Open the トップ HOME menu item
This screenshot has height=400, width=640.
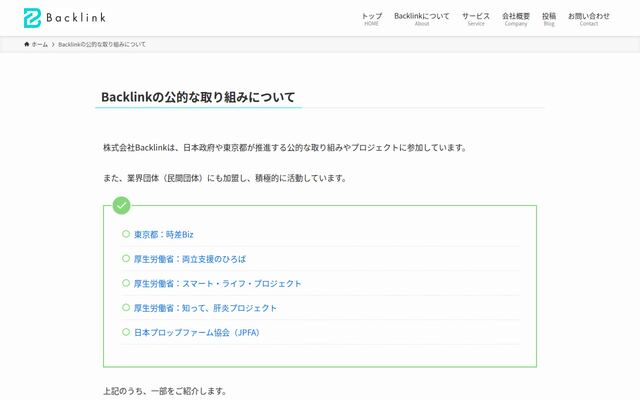tap(371, 19)
